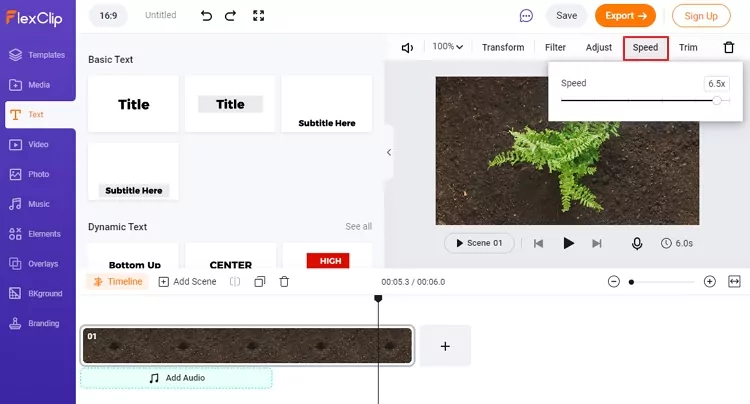This screenshot has width=750, height=404.
Task: Redo the last action
Action: [231, 16]
